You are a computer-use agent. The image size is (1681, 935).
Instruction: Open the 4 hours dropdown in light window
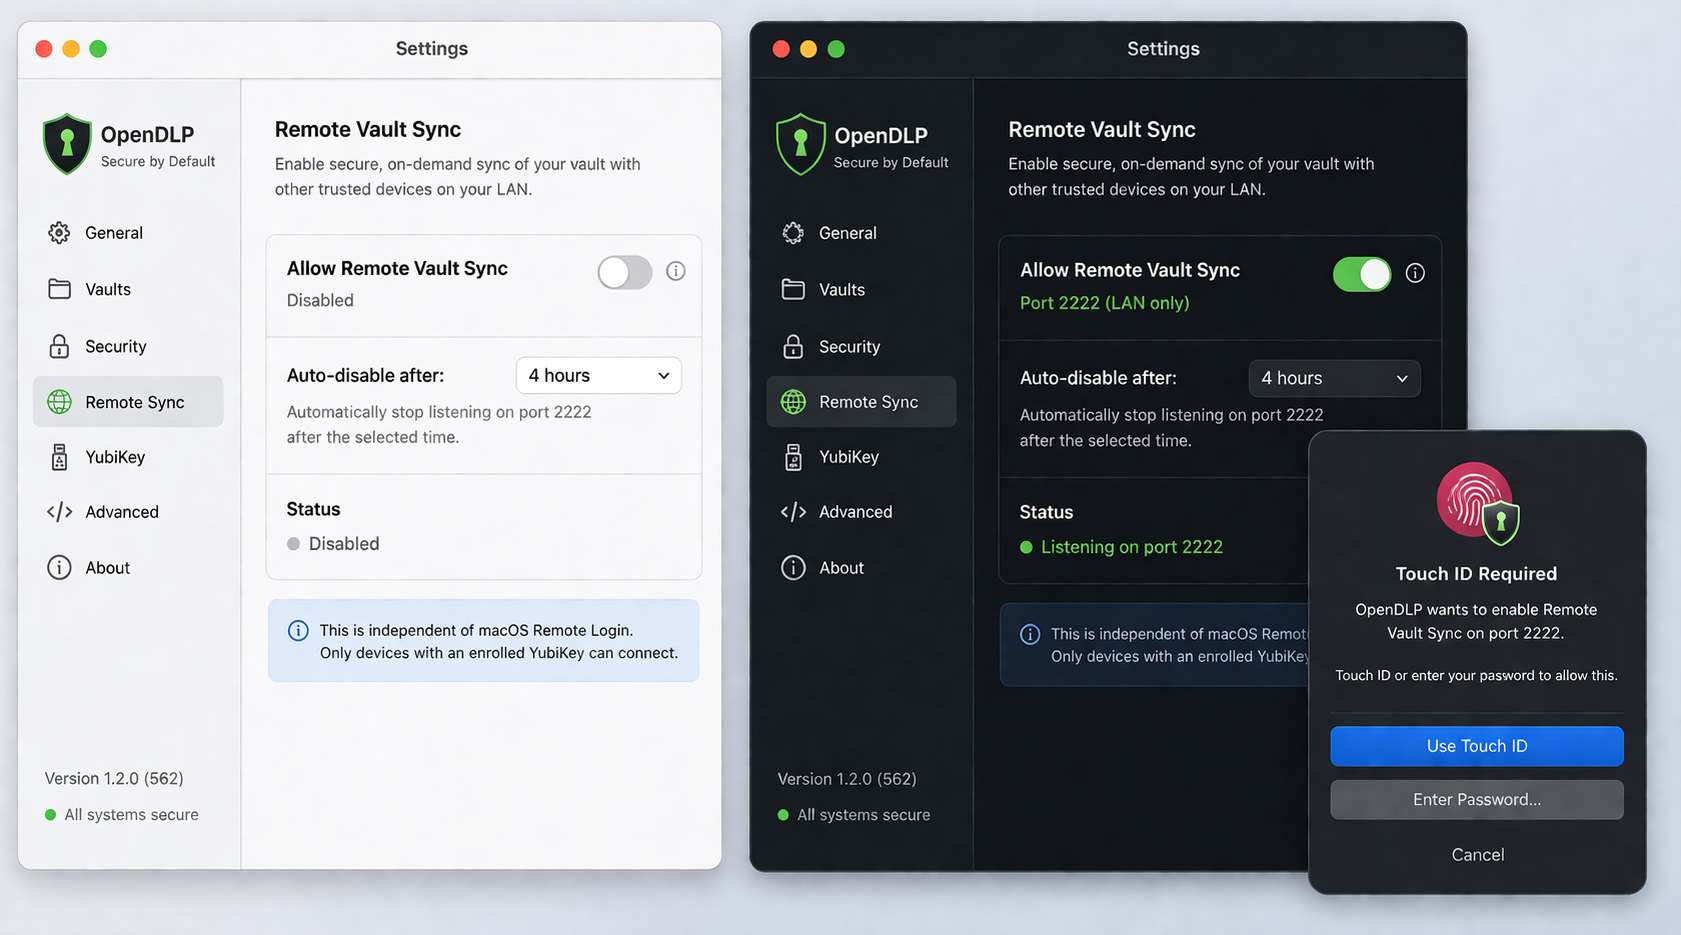click(598, 375)
